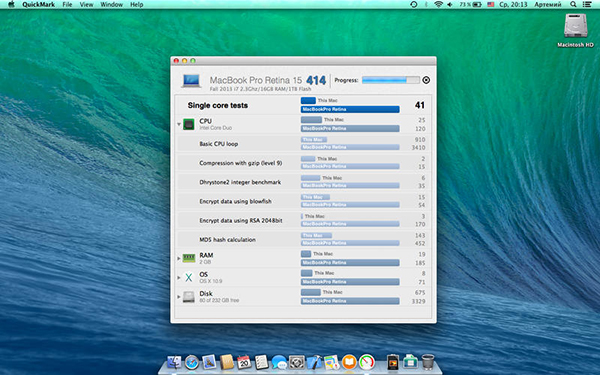Click the battery 73% indicator

[470, 5]
